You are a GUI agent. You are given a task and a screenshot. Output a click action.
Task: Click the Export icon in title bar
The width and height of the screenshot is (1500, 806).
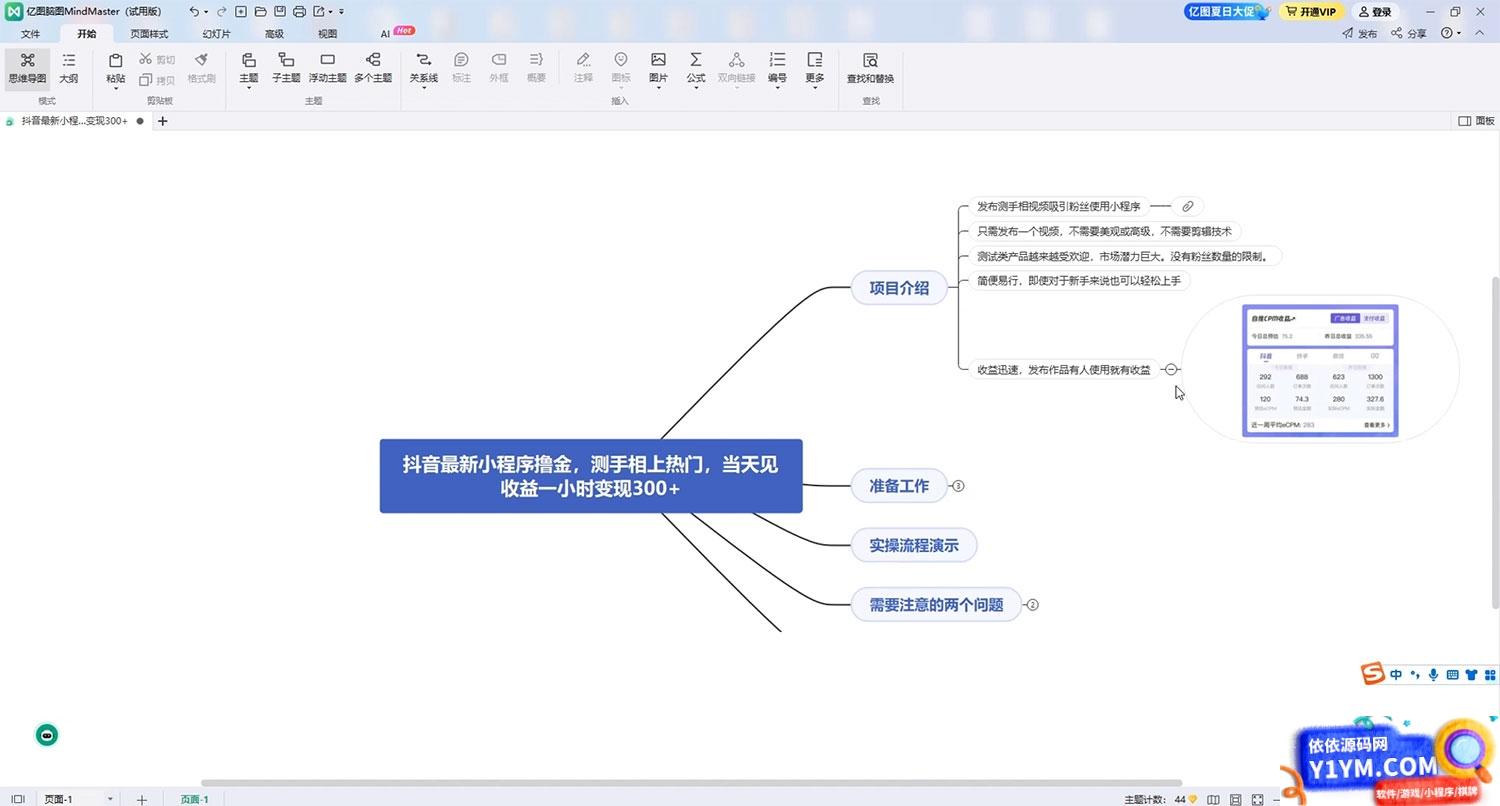tap(319, 12)
